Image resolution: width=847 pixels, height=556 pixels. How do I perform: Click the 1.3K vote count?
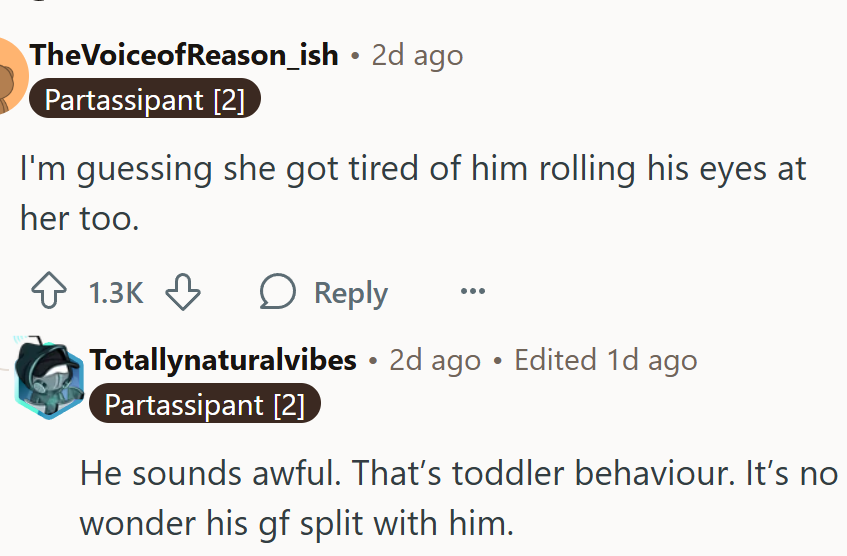tap(116, 293)
